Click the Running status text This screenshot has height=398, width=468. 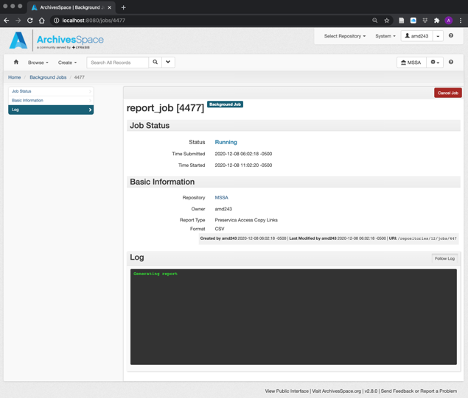pyautogui.click(x=226, y=142)
